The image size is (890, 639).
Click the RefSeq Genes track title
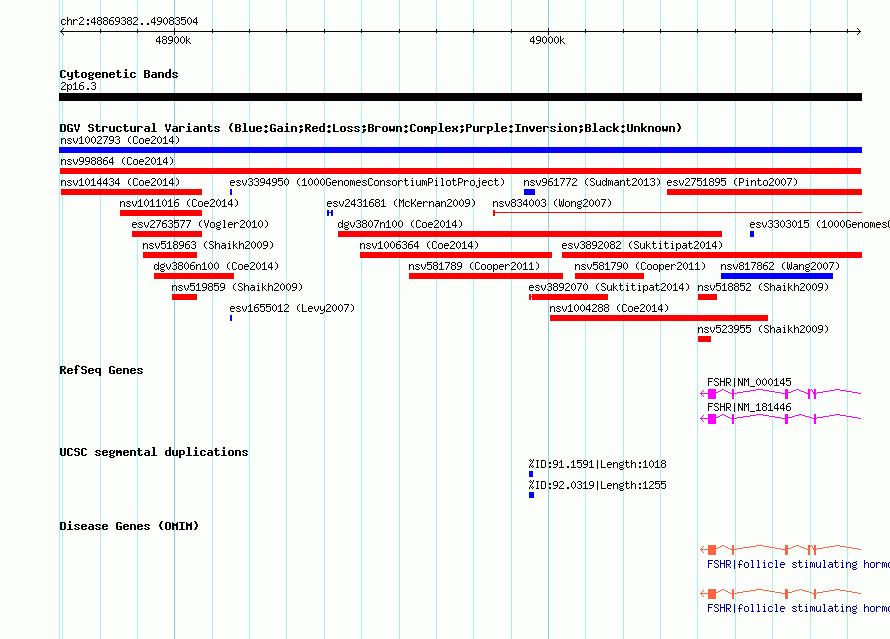(x=101, y=370)
